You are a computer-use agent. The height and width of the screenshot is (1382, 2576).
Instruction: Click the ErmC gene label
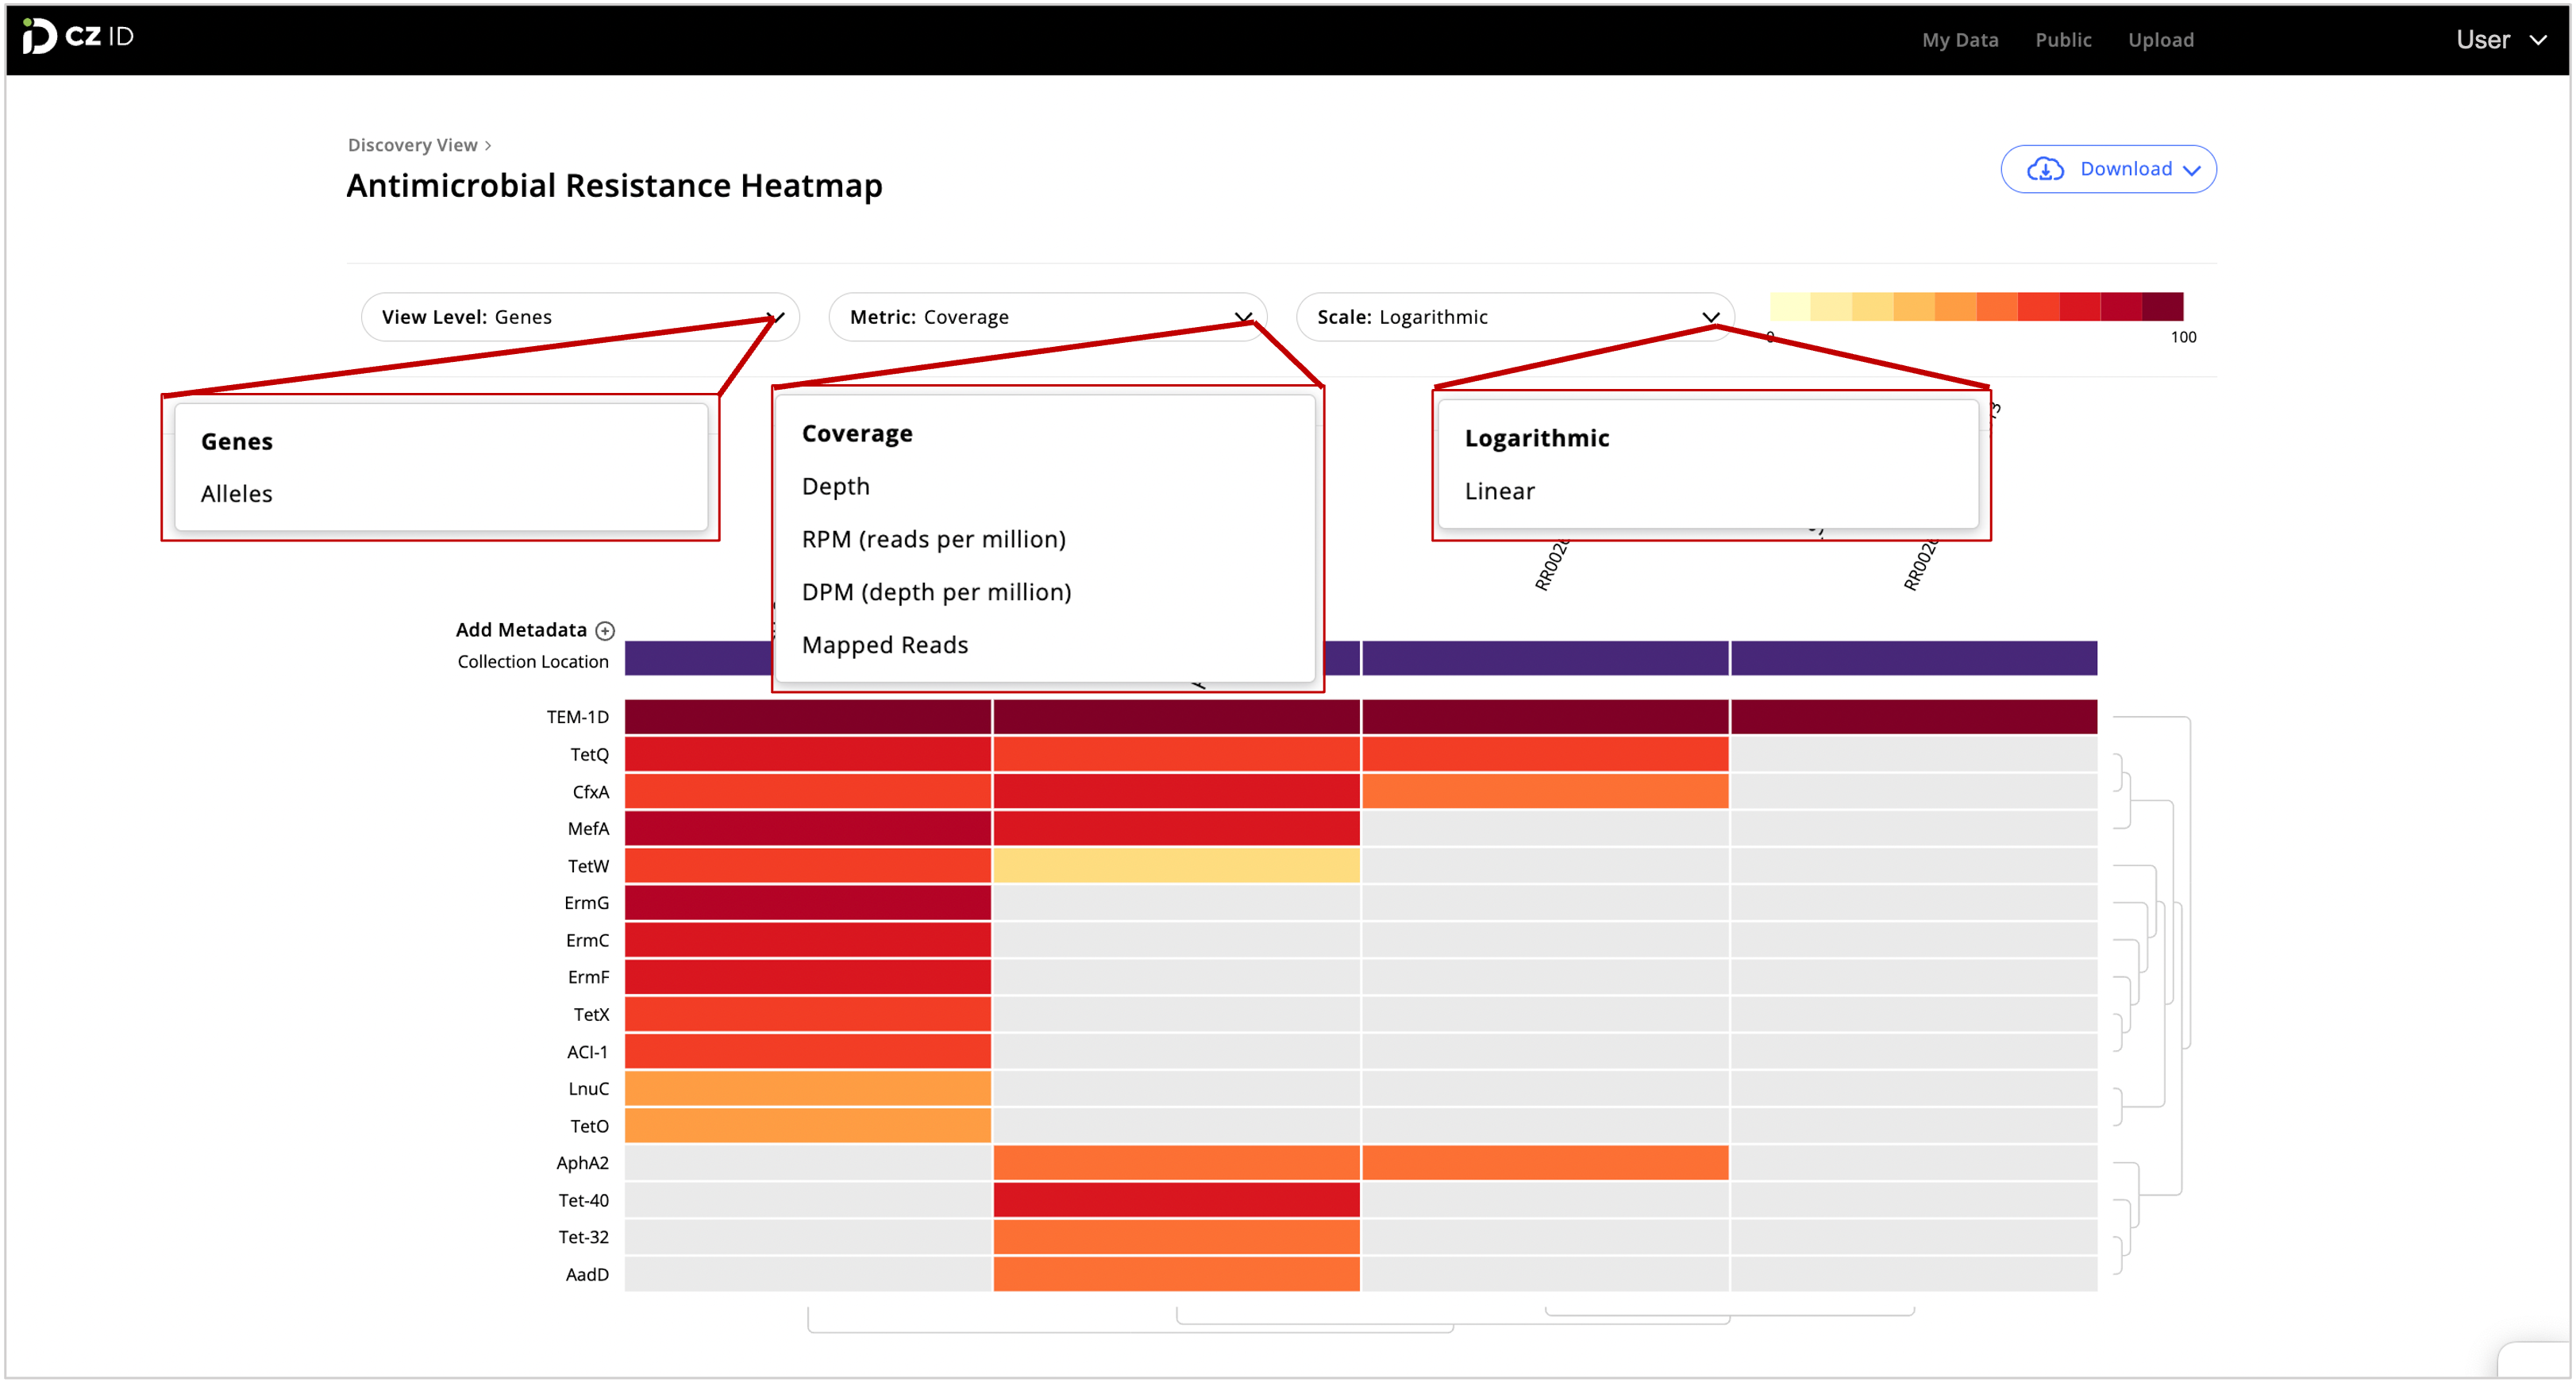tap(587, 941)
